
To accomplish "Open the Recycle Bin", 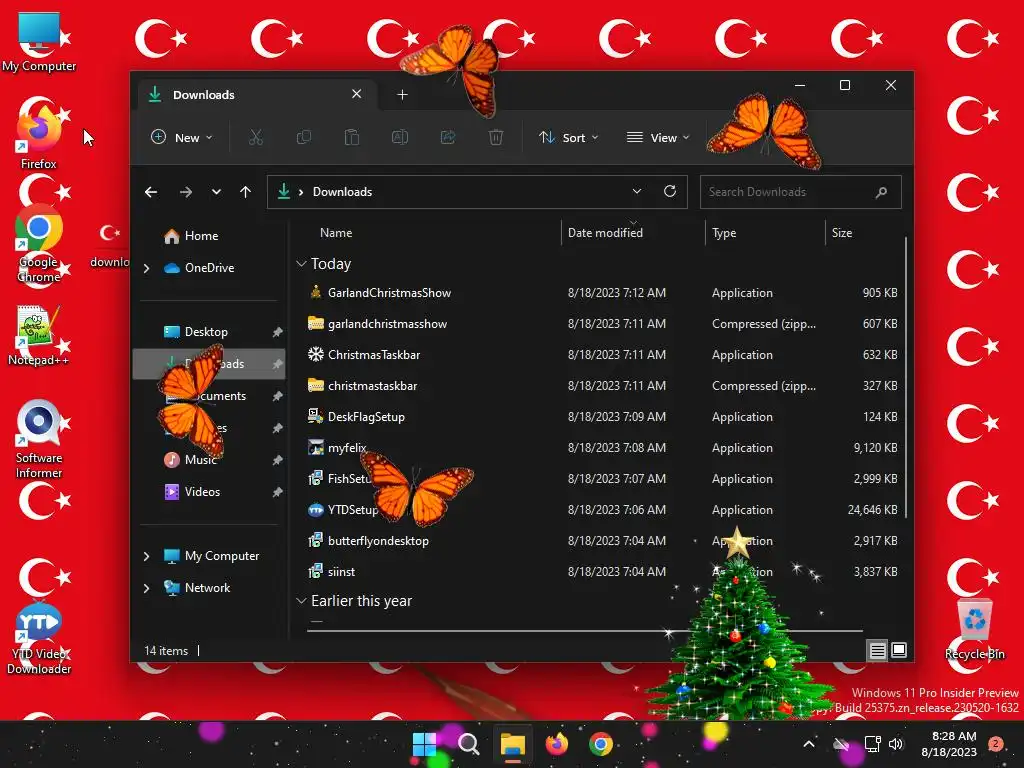I will click(x=974, y=630).
